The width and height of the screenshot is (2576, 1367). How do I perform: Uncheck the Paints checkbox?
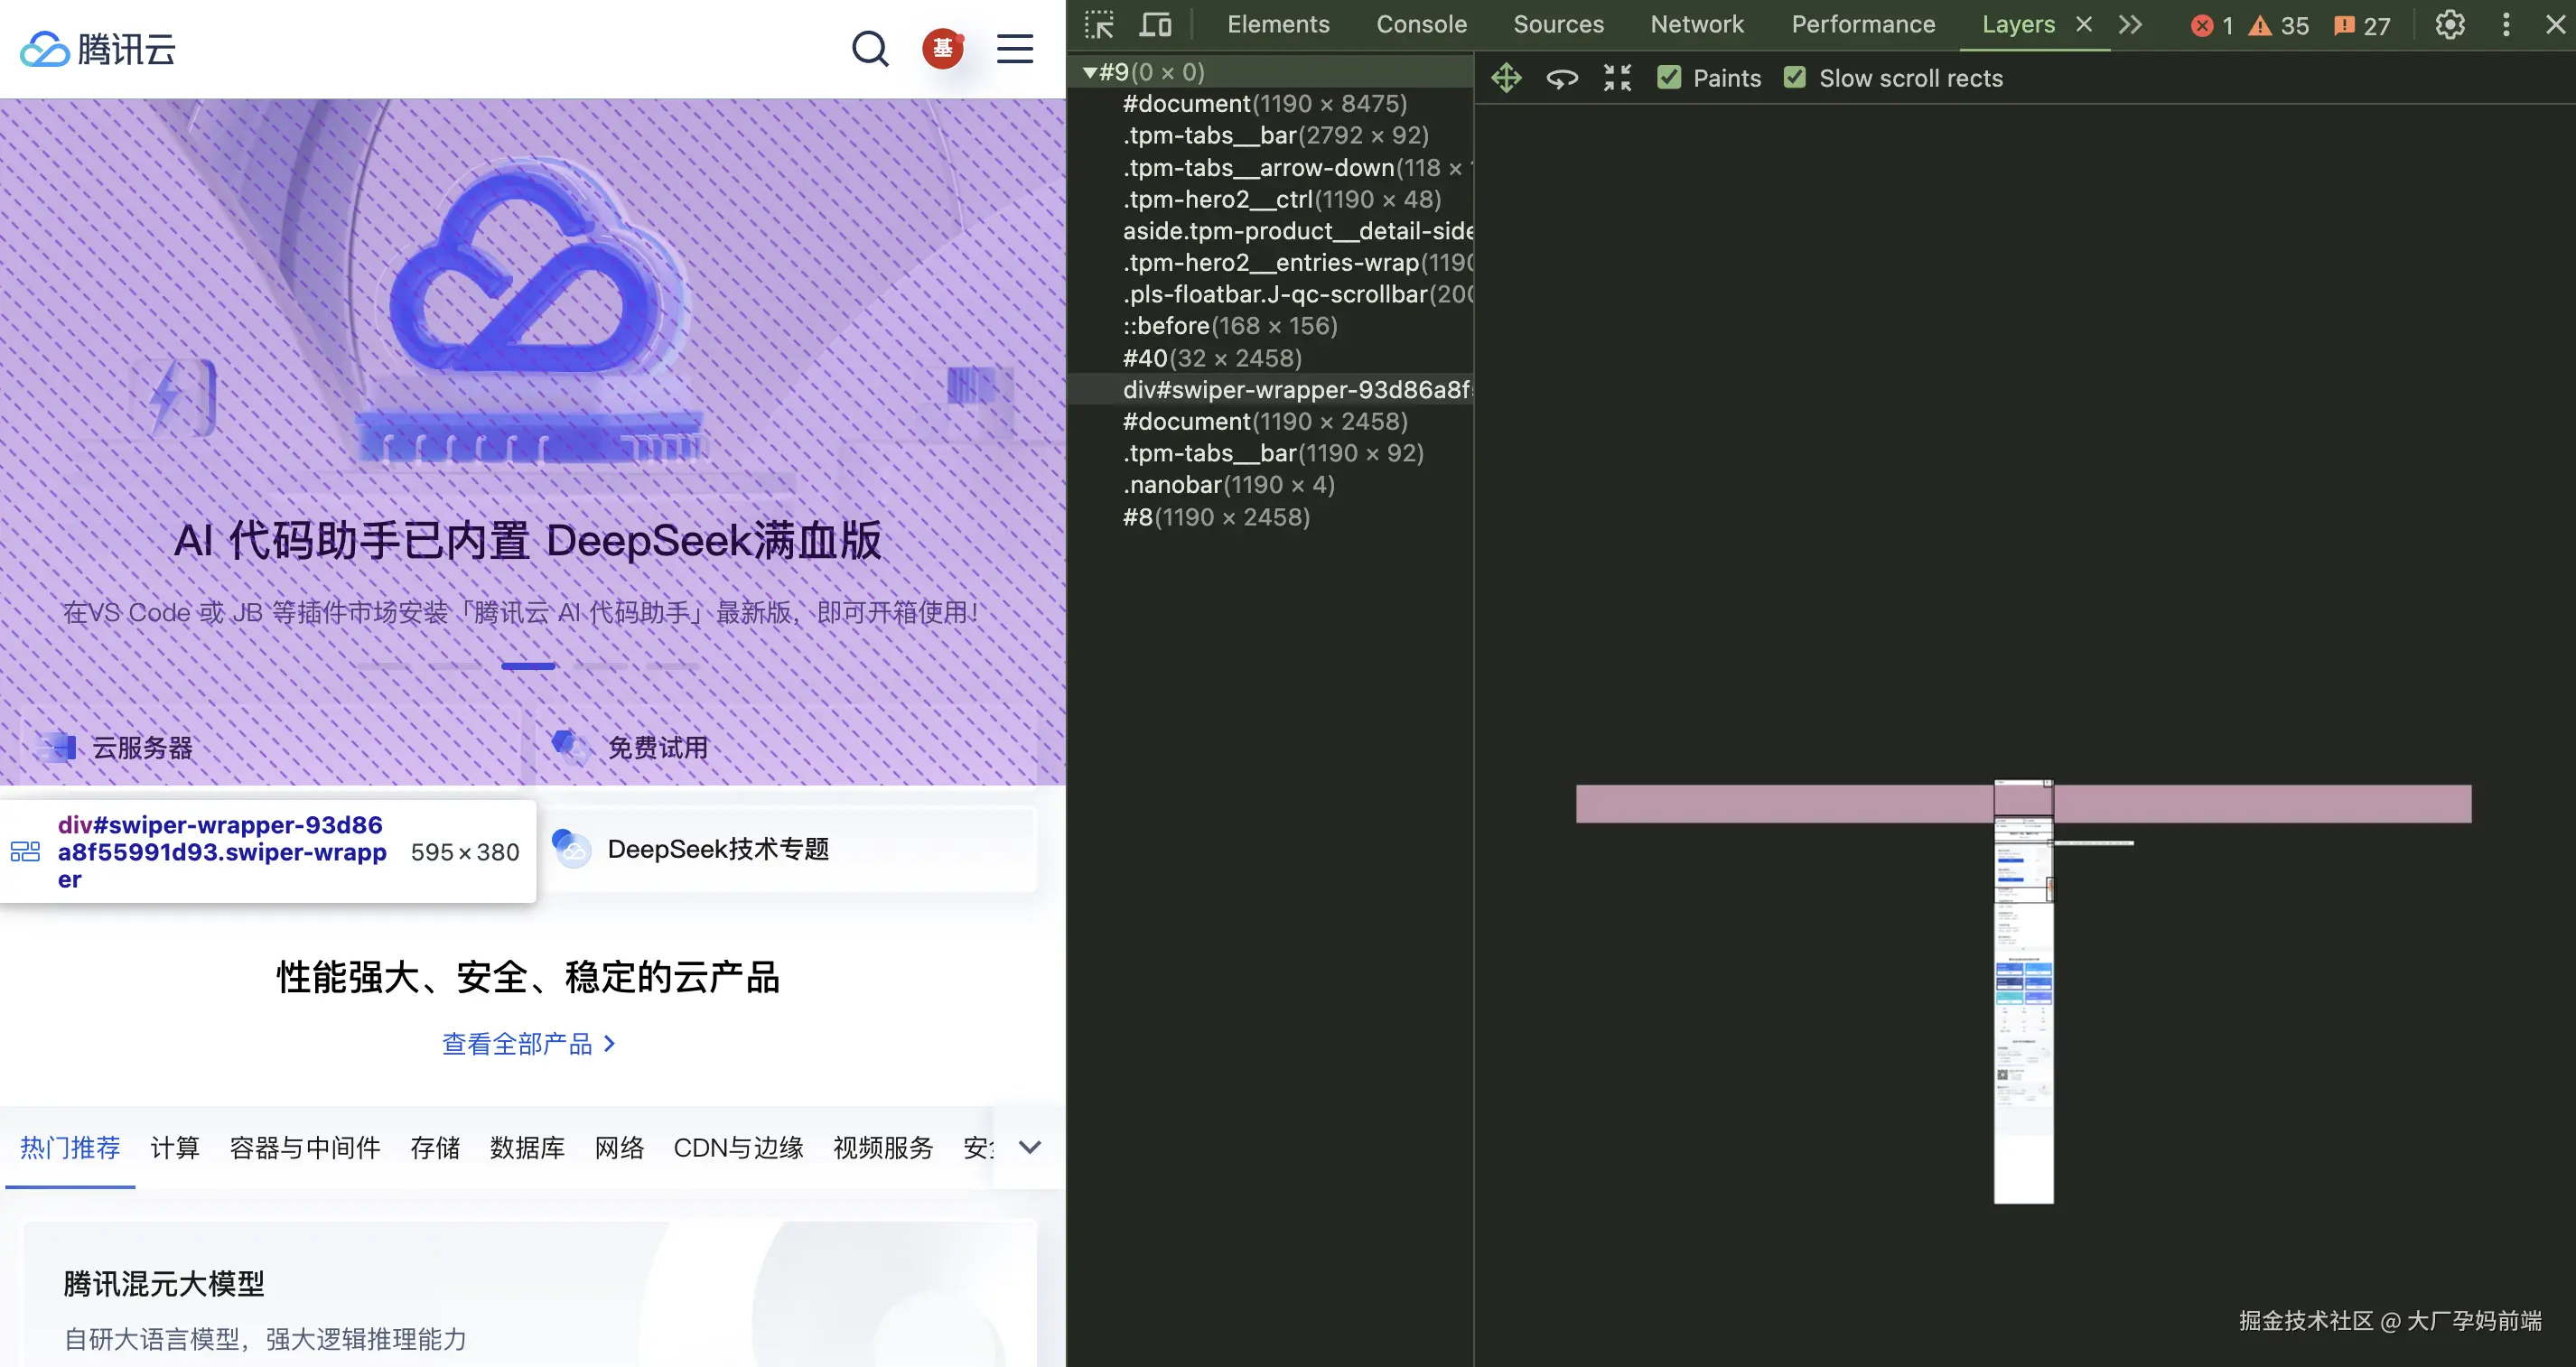click(1669, 77)
